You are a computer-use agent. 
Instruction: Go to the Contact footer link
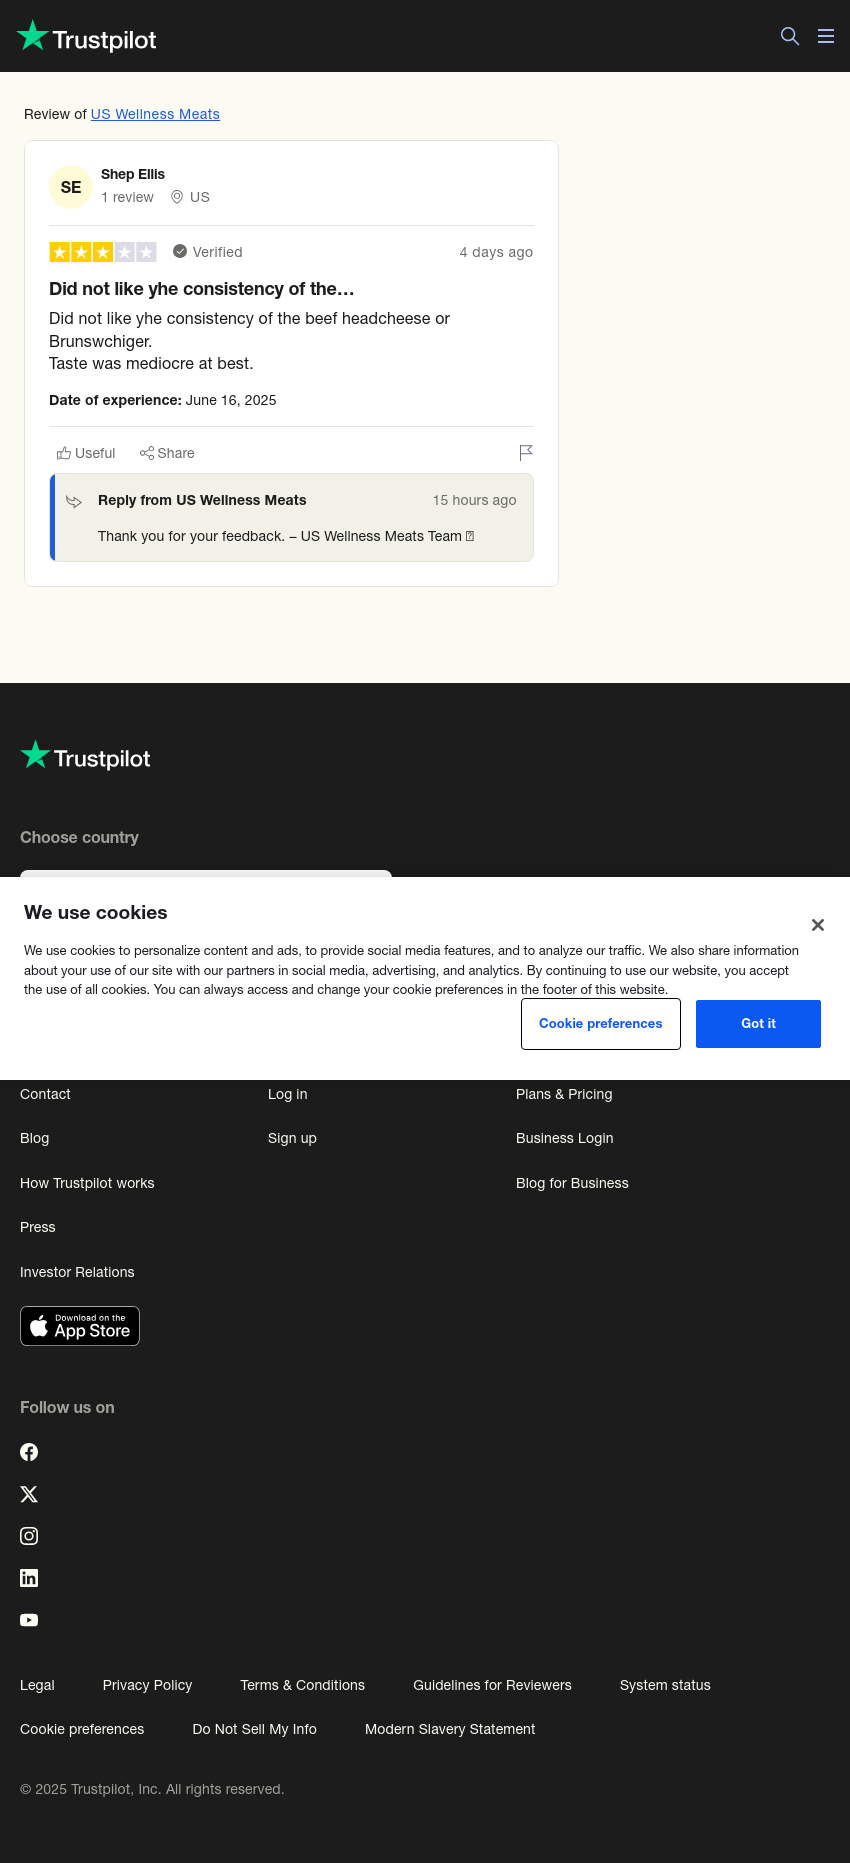pyautogui.click(x=45, y=1094)
